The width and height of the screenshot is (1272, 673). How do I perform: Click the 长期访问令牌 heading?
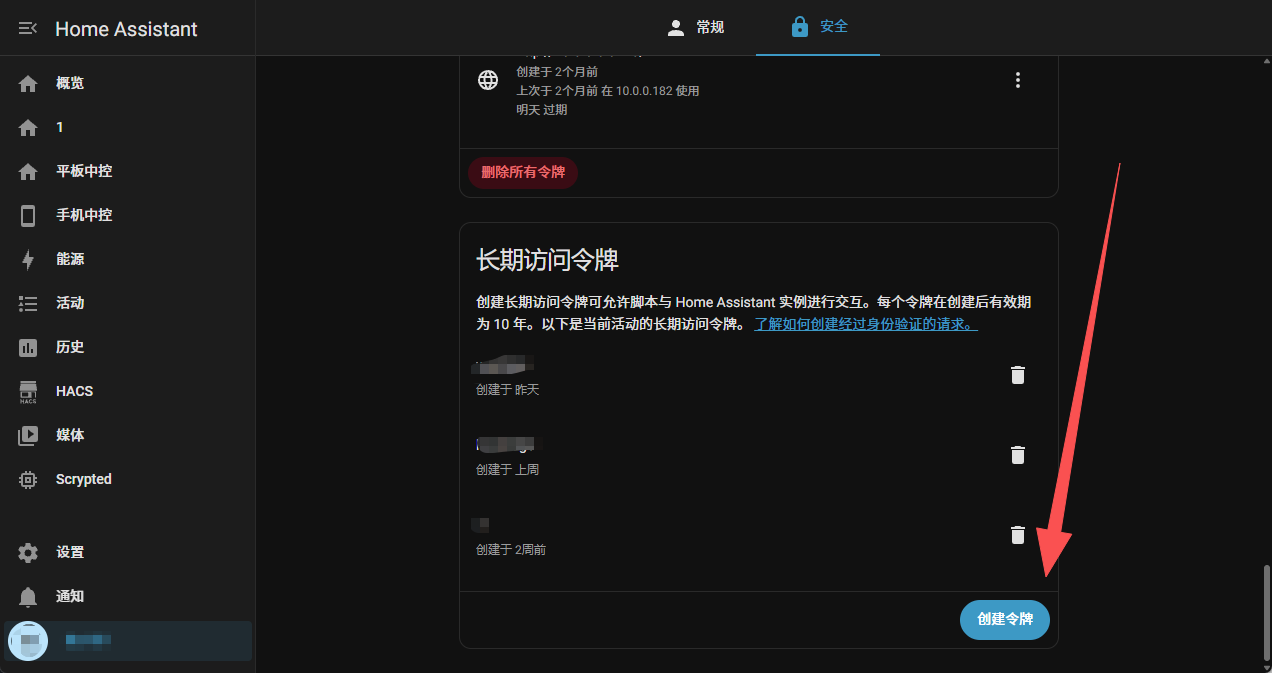click(x=547, y=260)
